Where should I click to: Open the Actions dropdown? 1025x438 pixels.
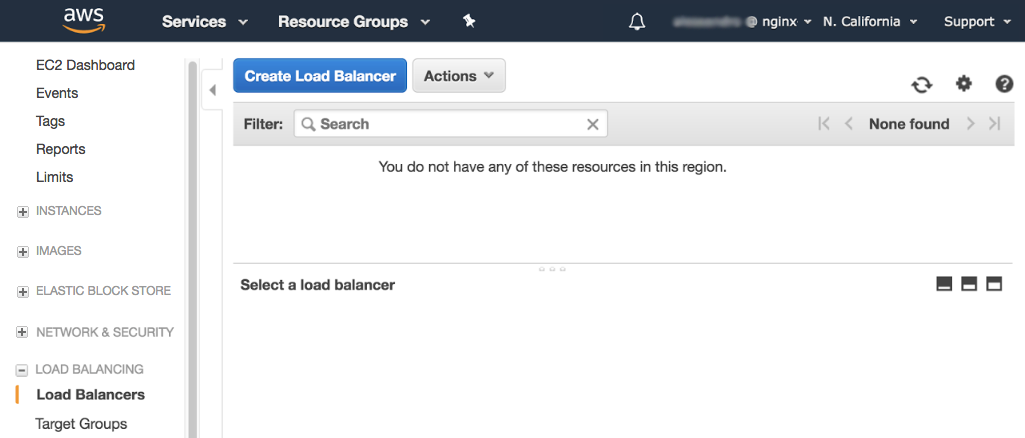(458, 76)
